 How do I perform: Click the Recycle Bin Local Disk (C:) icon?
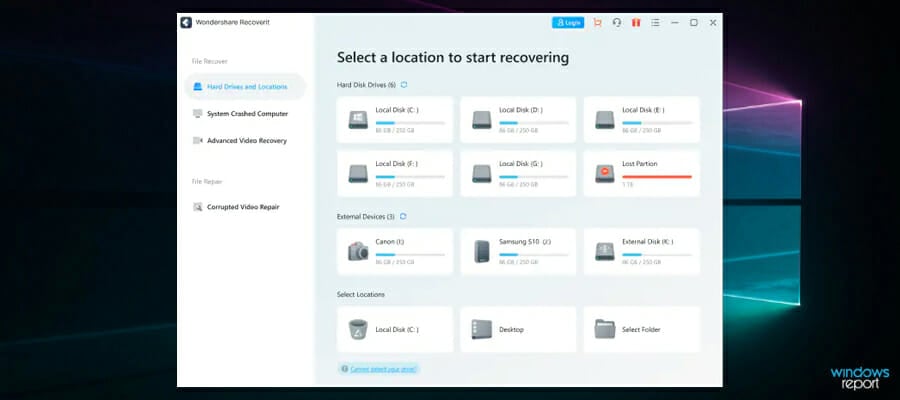[358, 329]
